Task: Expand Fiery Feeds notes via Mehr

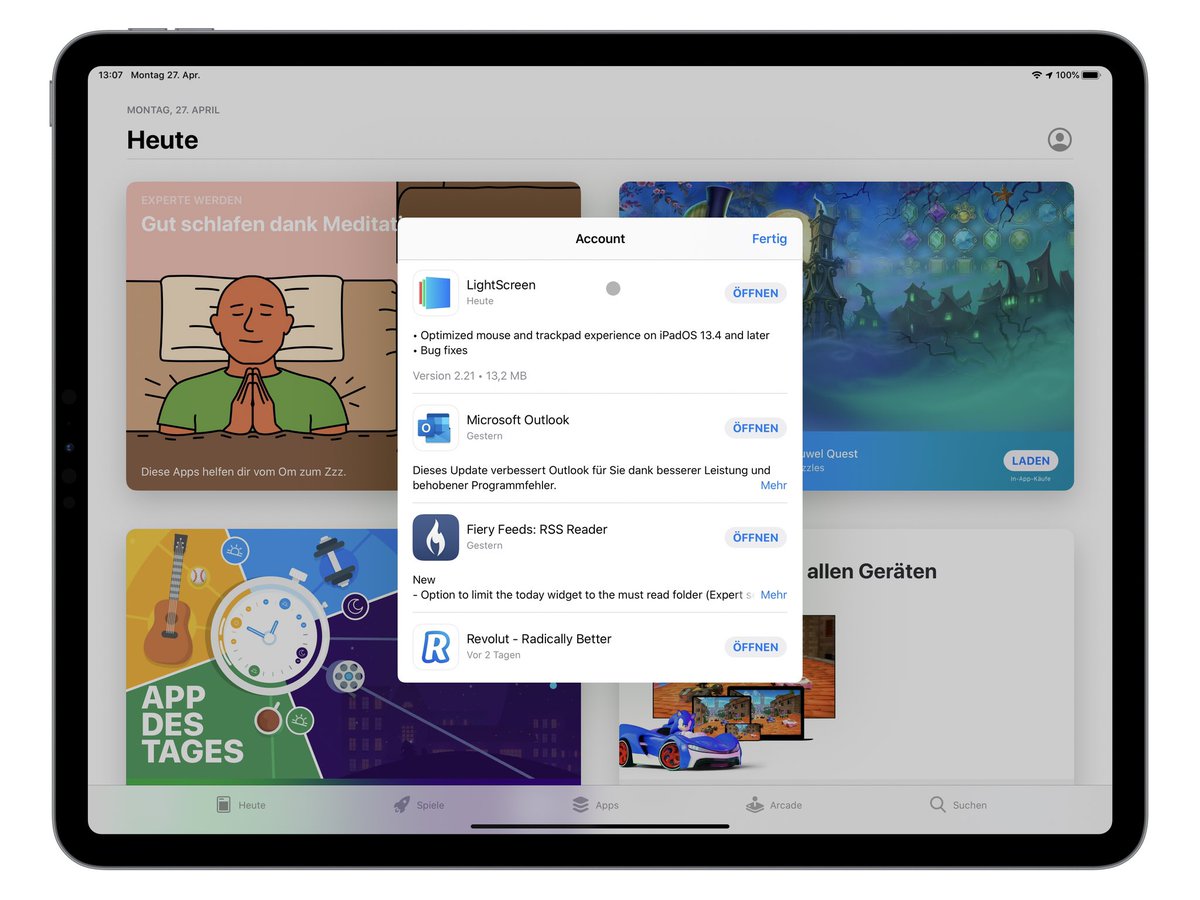Action: pos(773,595)
